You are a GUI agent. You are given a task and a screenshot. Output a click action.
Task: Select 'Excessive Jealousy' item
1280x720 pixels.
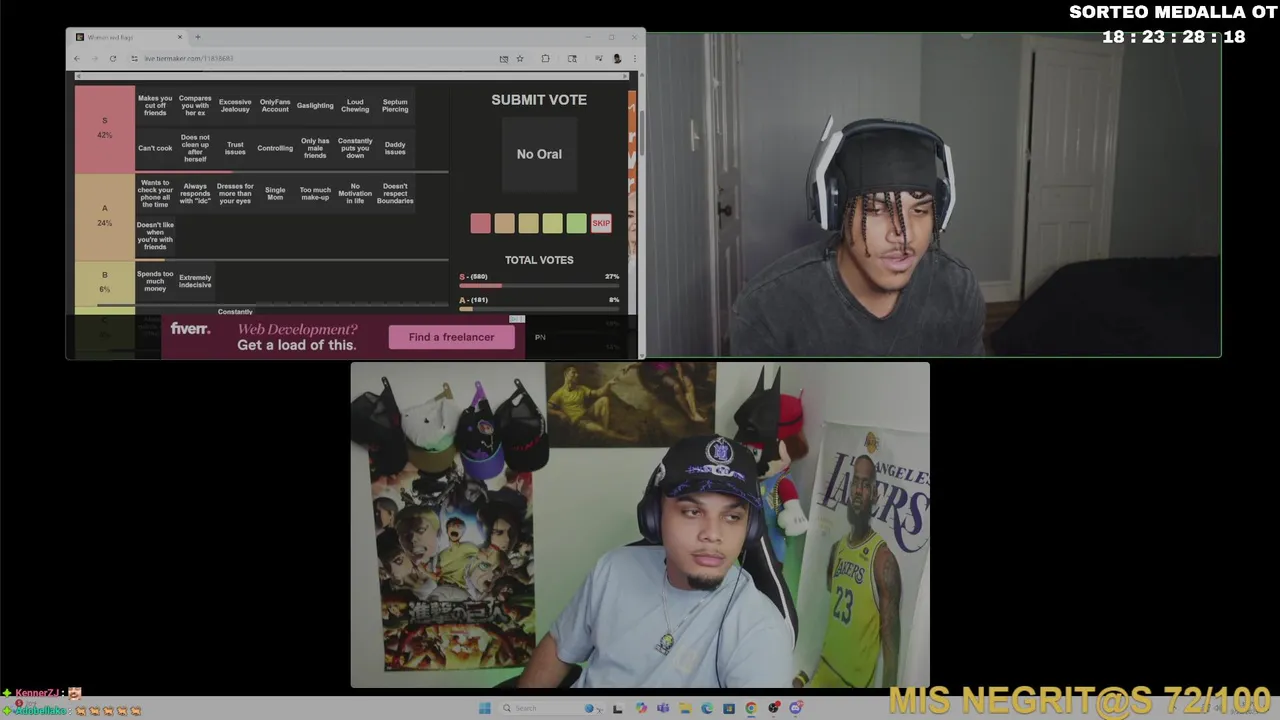click(235, 105)
